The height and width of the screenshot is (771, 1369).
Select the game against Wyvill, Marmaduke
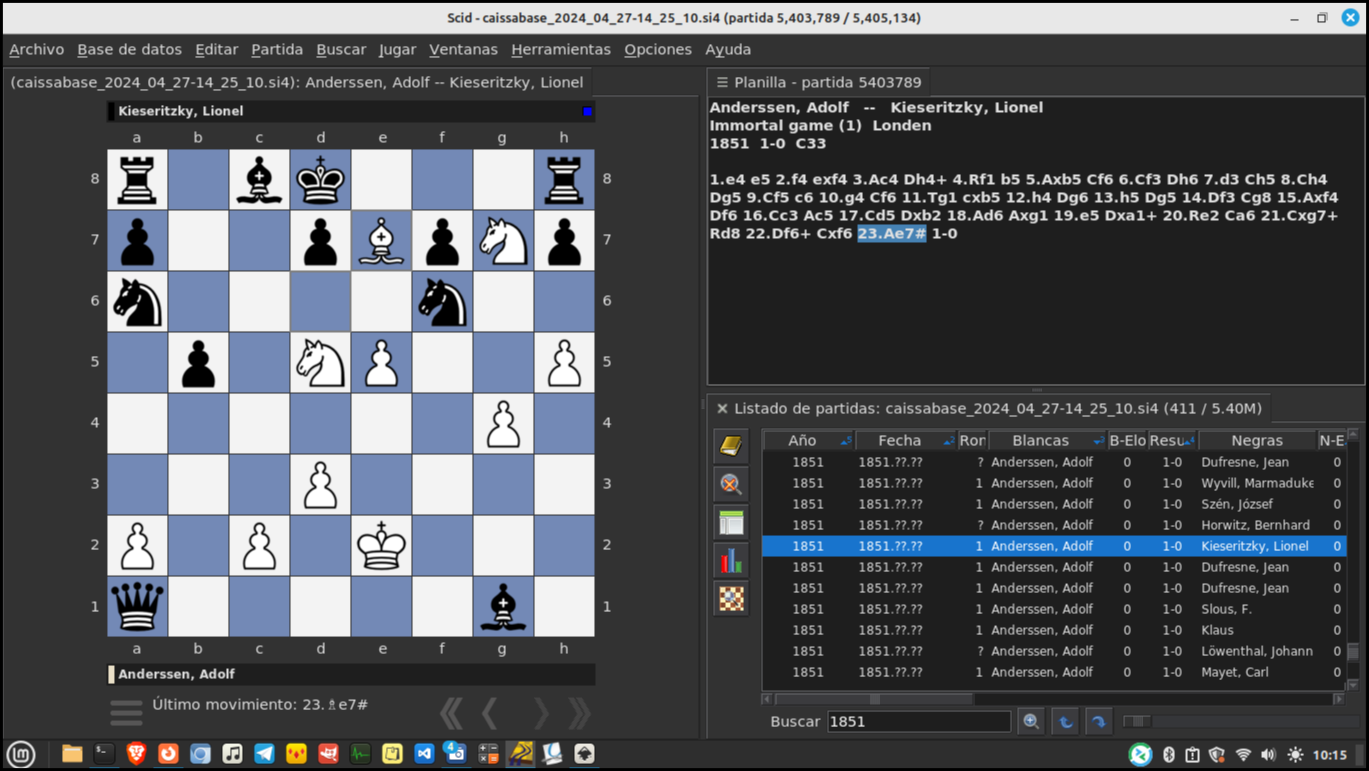1054,483
